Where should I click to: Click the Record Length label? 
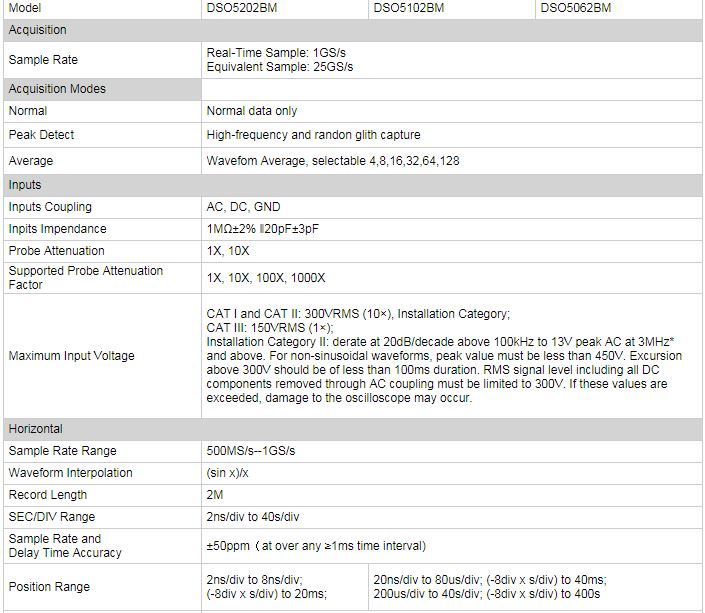click(48, 495)
